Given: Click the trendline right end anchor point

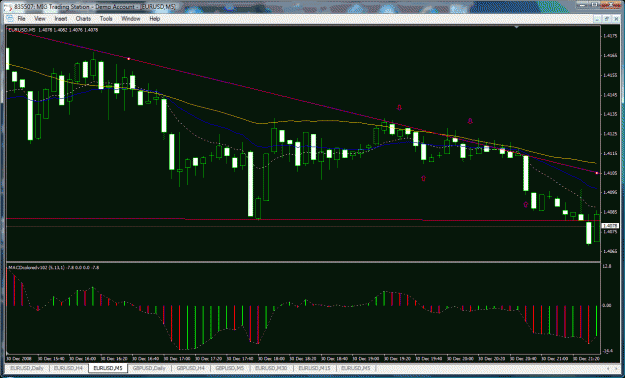Looking at the screenshot, I should [597, 173].
